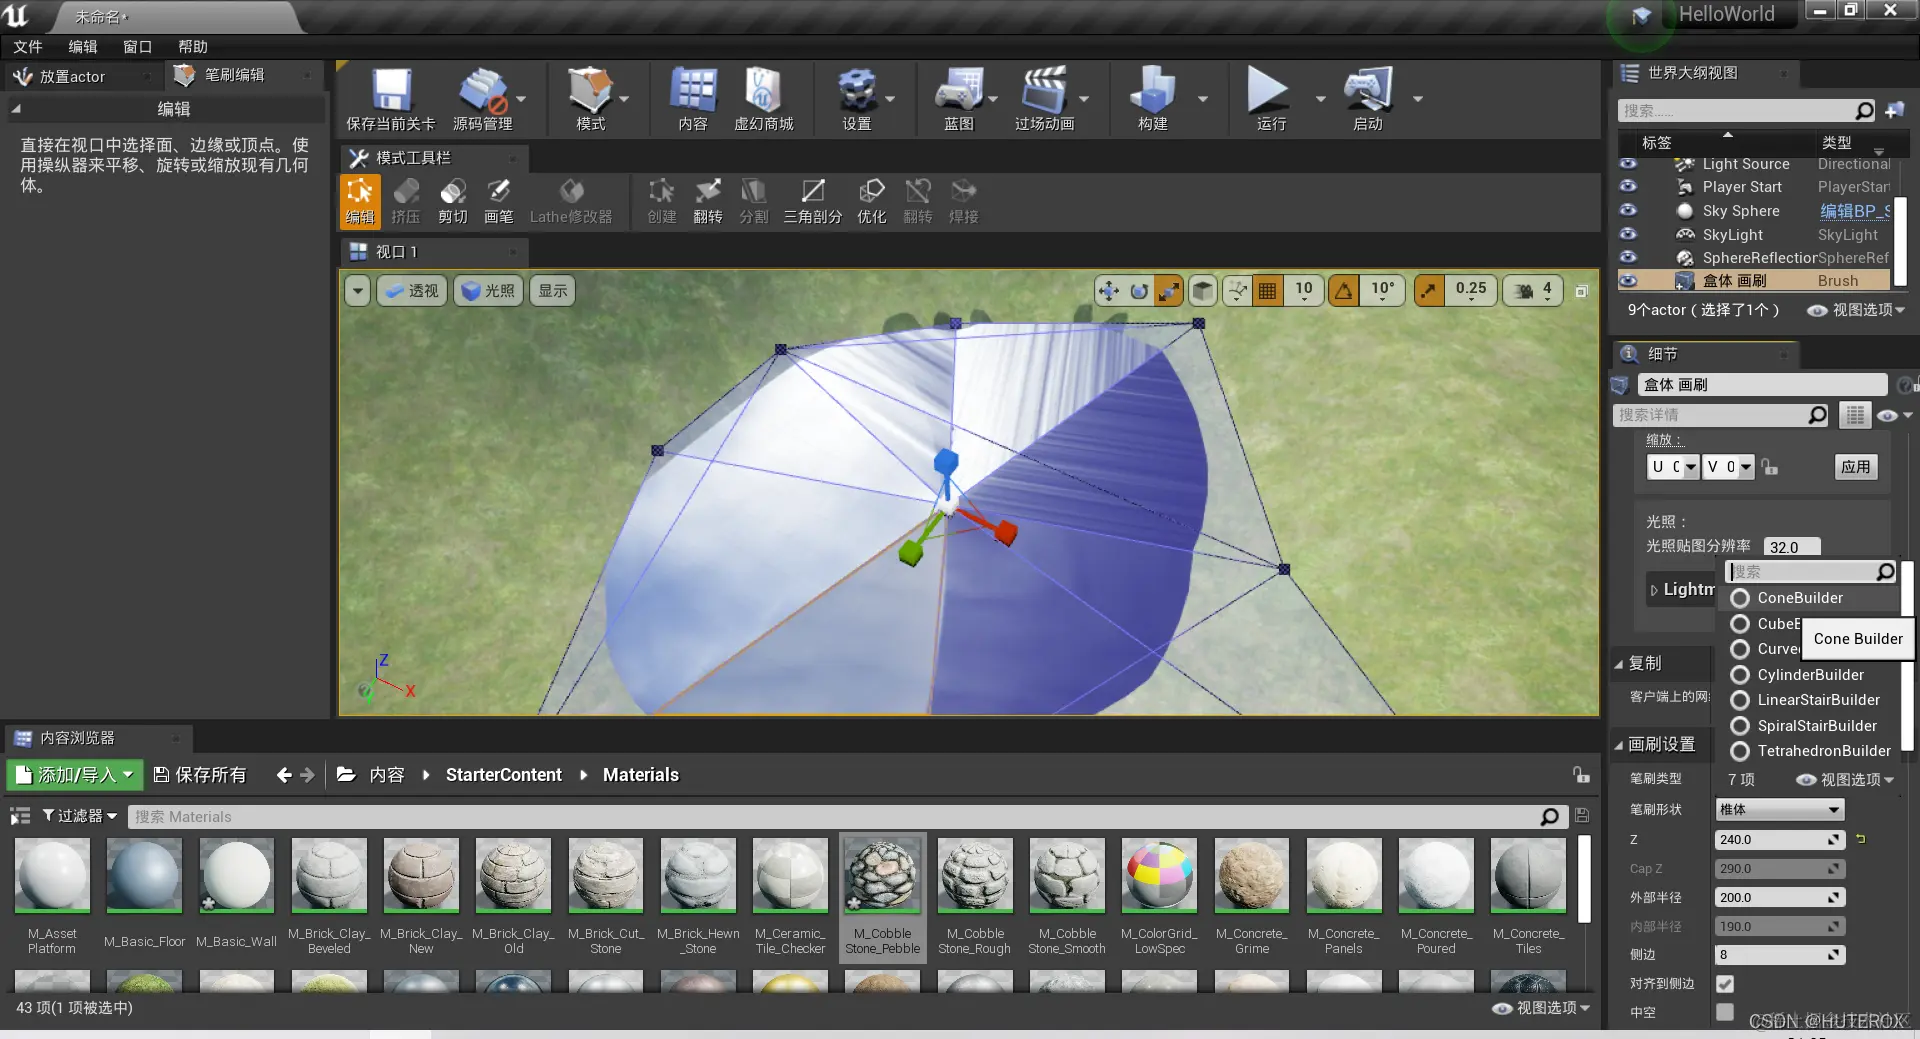Viewport: 1920px width, 1039px height.
Task: Click the Add/Import button
Action: click(x=76, y=775)
